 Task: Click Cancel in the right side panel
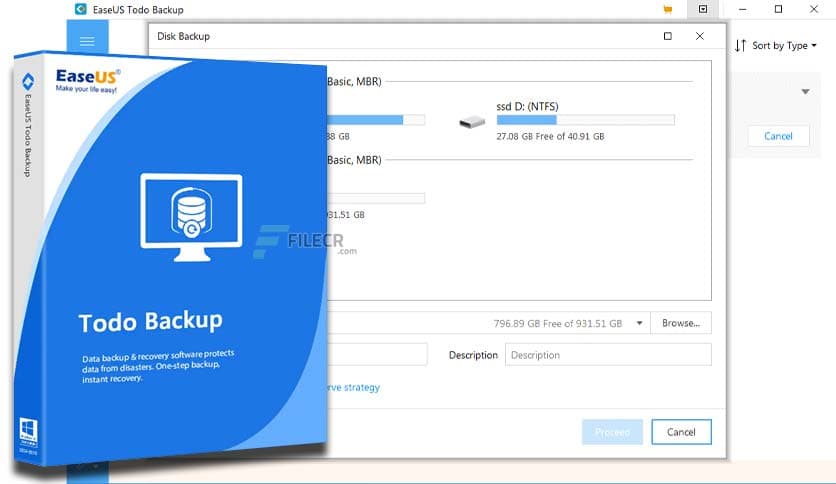(778, 136)
